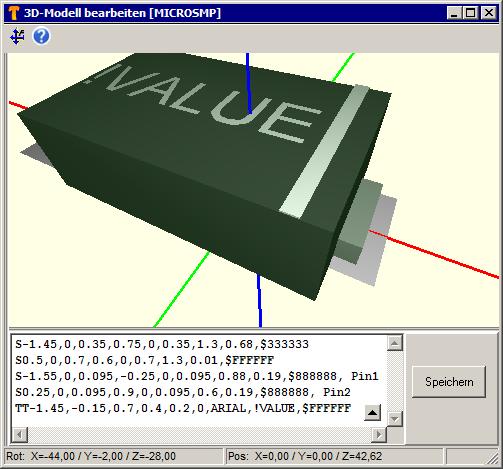The width and height of the screenshot is (503, 469).
Task: Click the horizontal scrollbar left arrow
Action: (x=20, y=435)
